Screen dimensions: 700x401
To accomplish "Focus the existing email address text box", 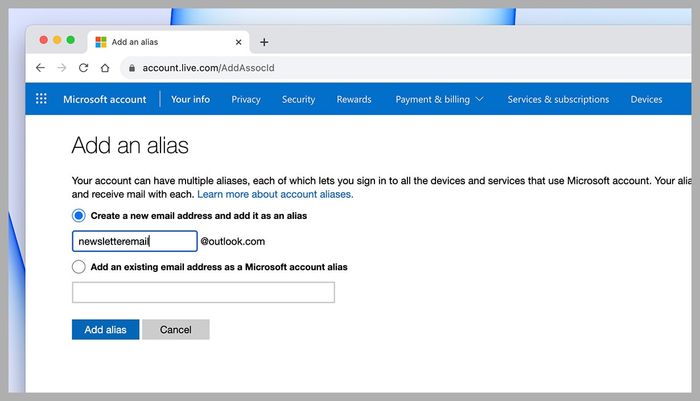I will click(x=203, y=292).
